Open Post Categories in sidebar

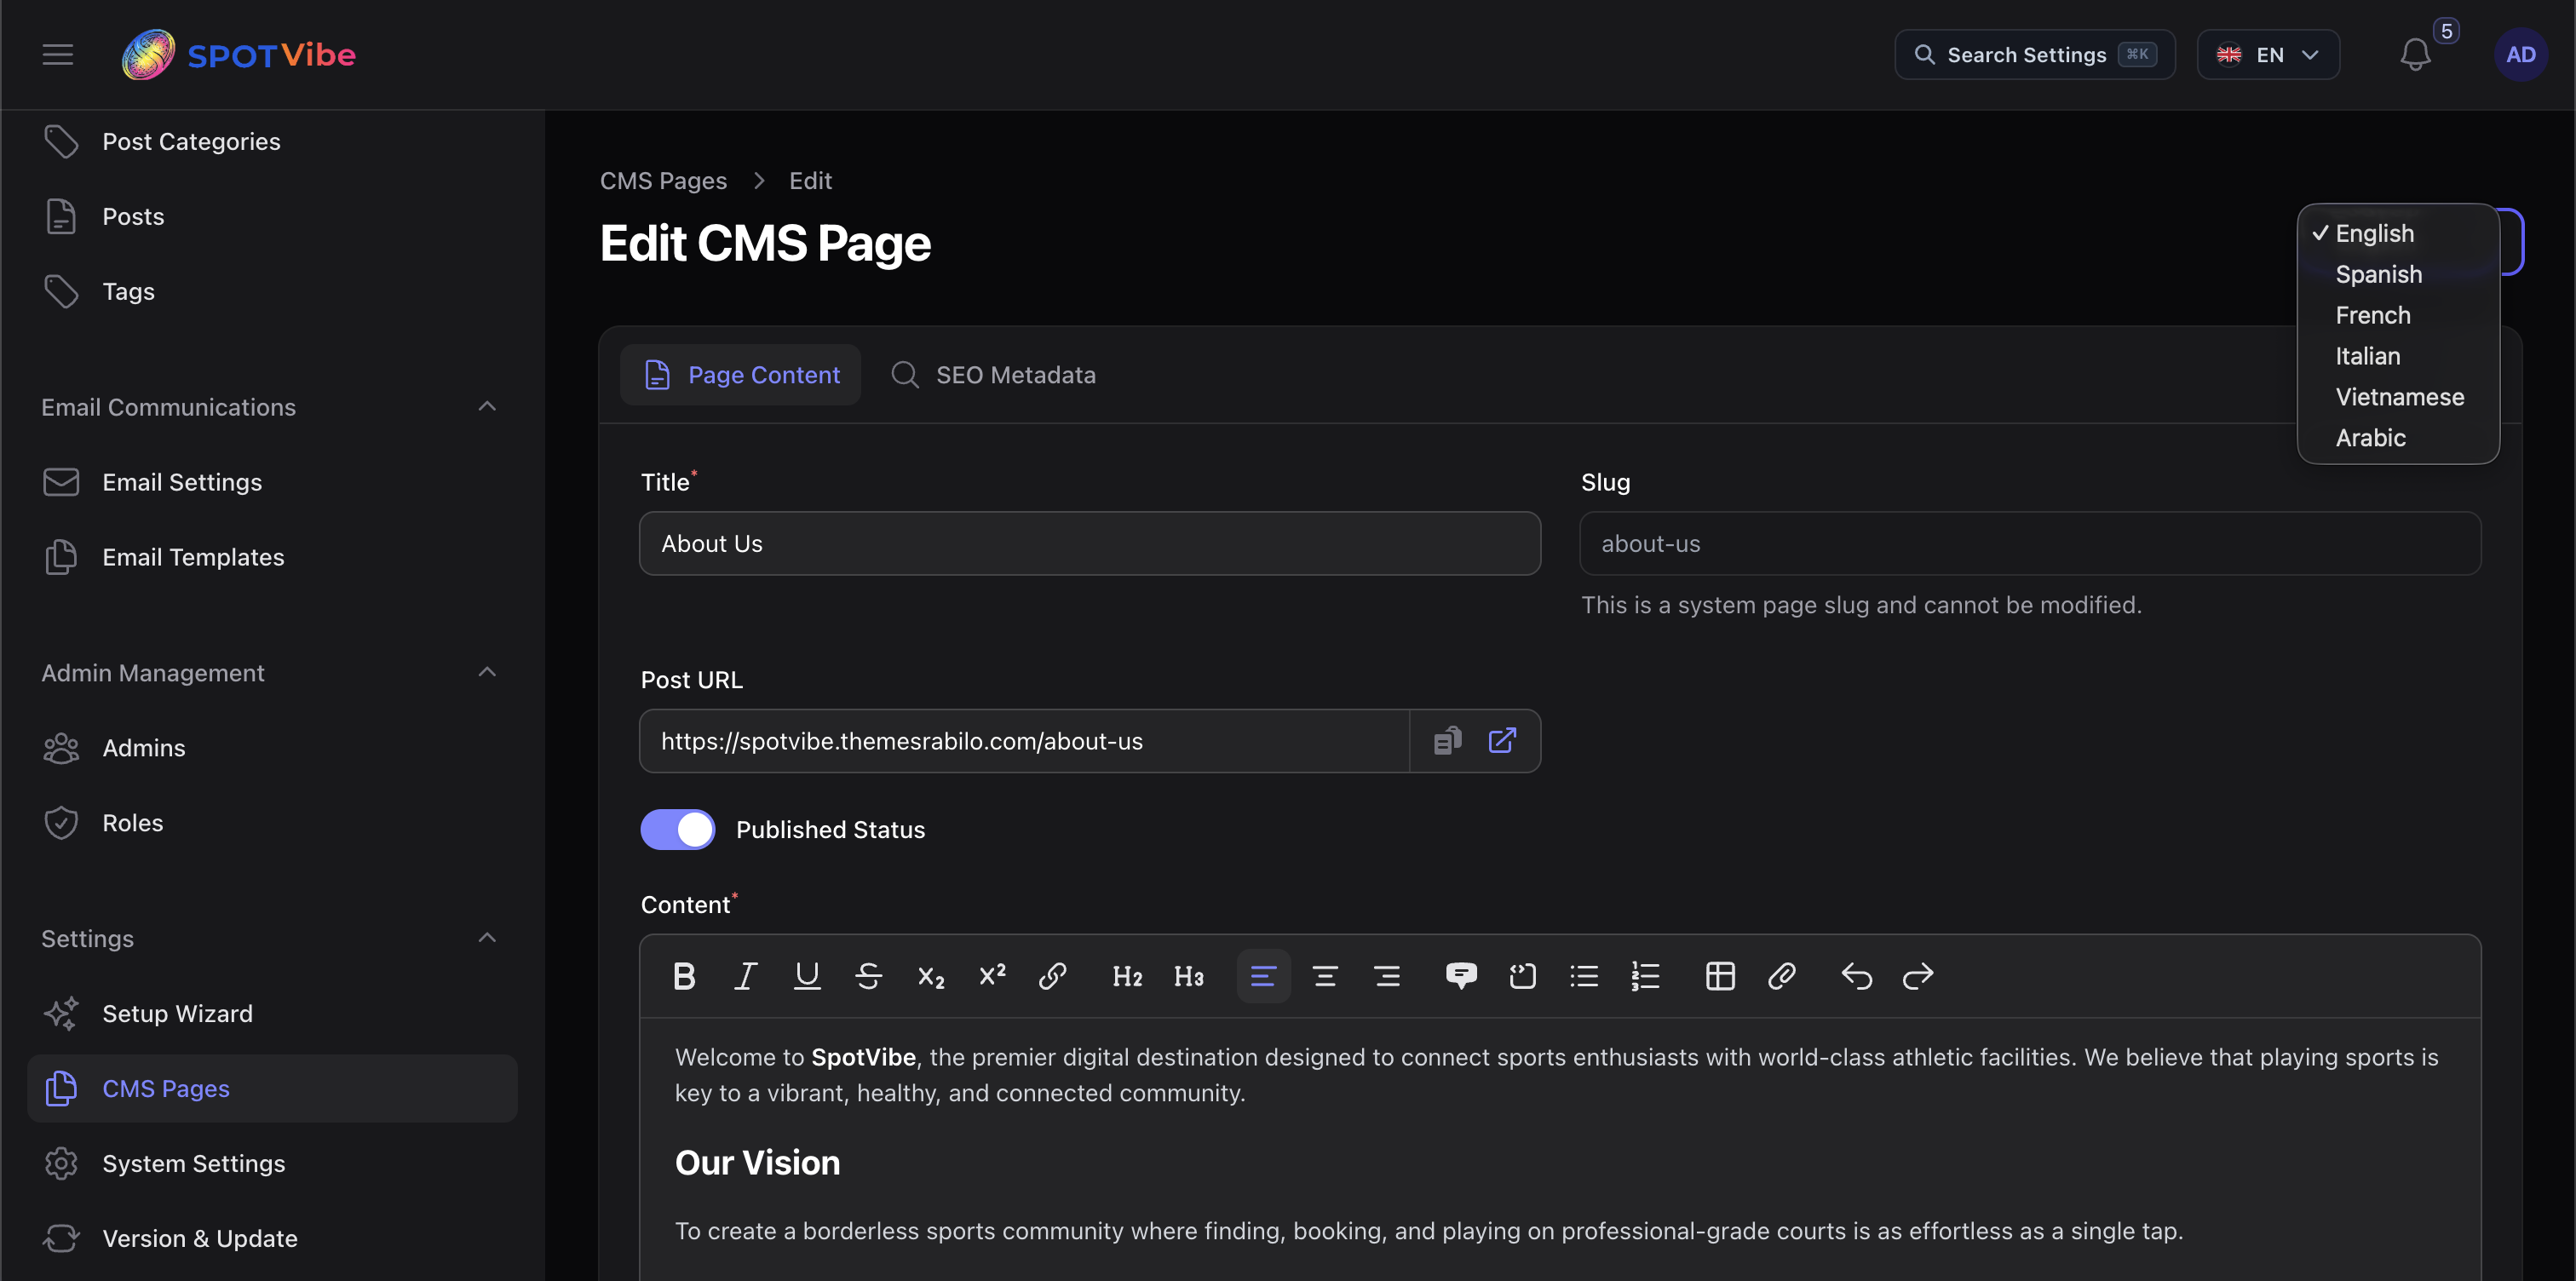[272, 142]
